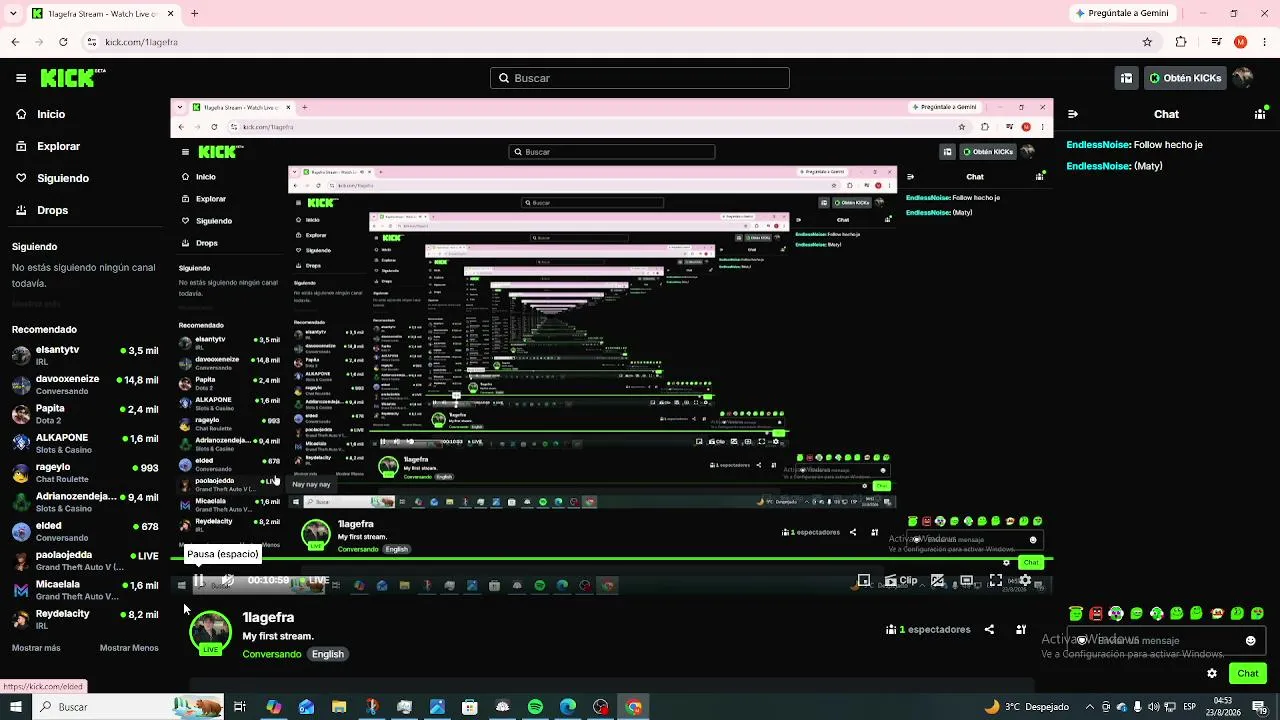
Task: Open recommended channel rageylo
Action: click(85, 472)
